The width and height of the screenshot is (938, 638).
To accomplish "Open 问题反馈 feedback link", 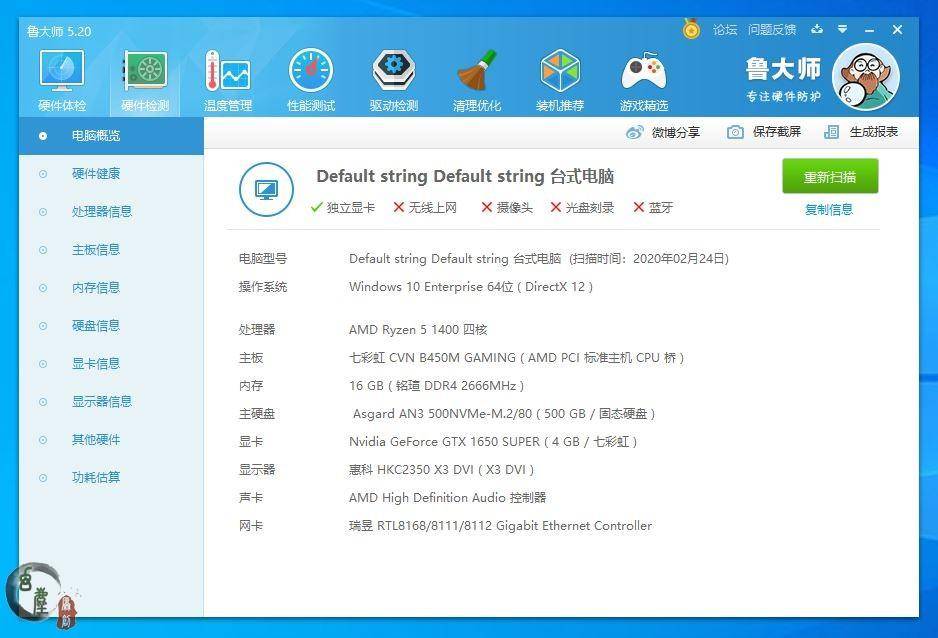I will click(772, 29).
